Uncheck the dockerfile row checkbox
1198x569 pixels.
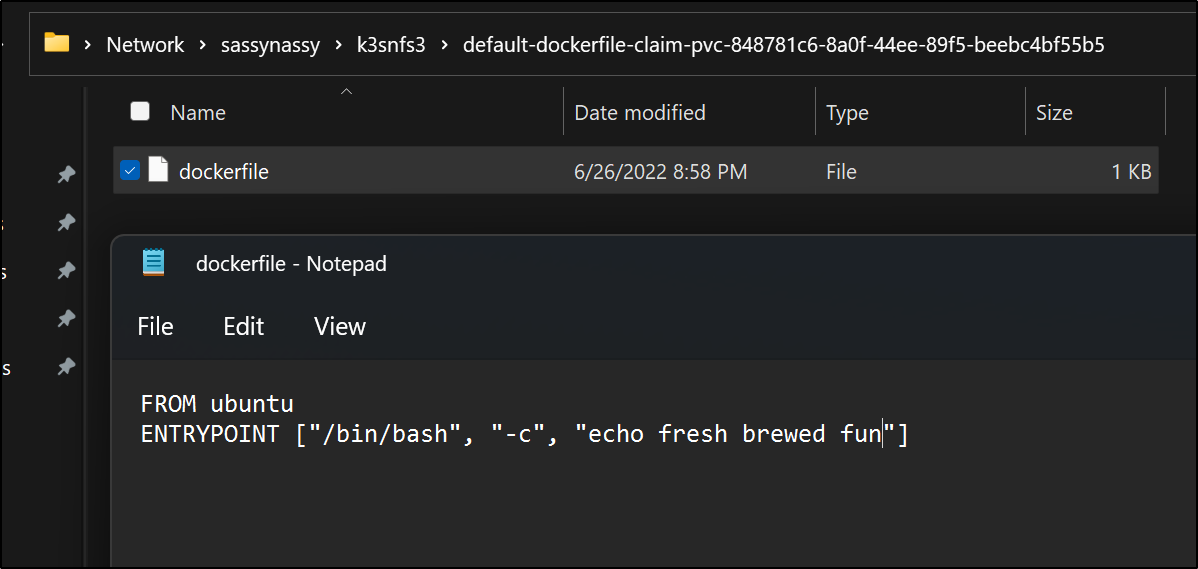point(130,170)
